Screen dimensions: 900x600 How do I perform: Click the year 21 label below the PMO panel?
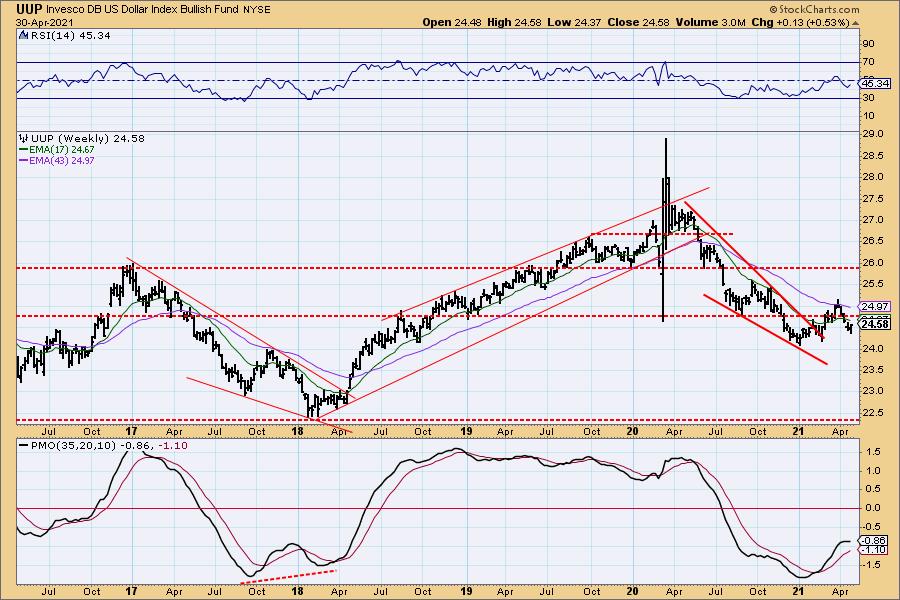798,591
